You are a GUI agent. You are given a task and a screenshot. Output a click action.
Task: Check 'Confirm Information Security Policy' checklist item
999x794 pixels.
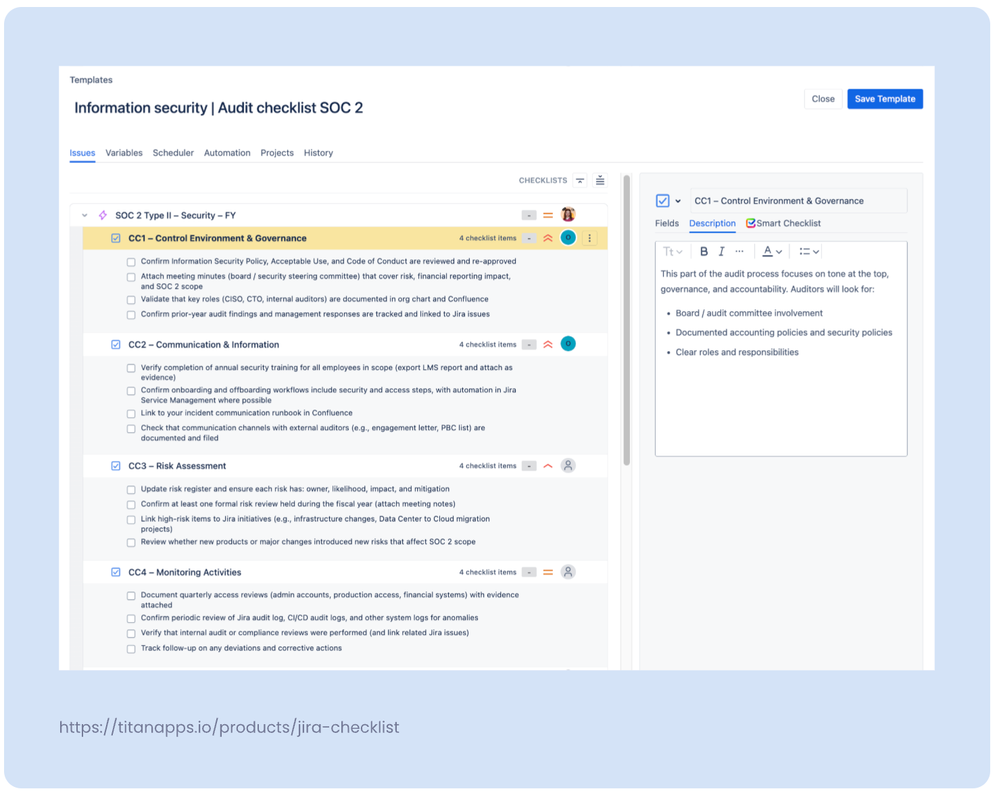131,262
